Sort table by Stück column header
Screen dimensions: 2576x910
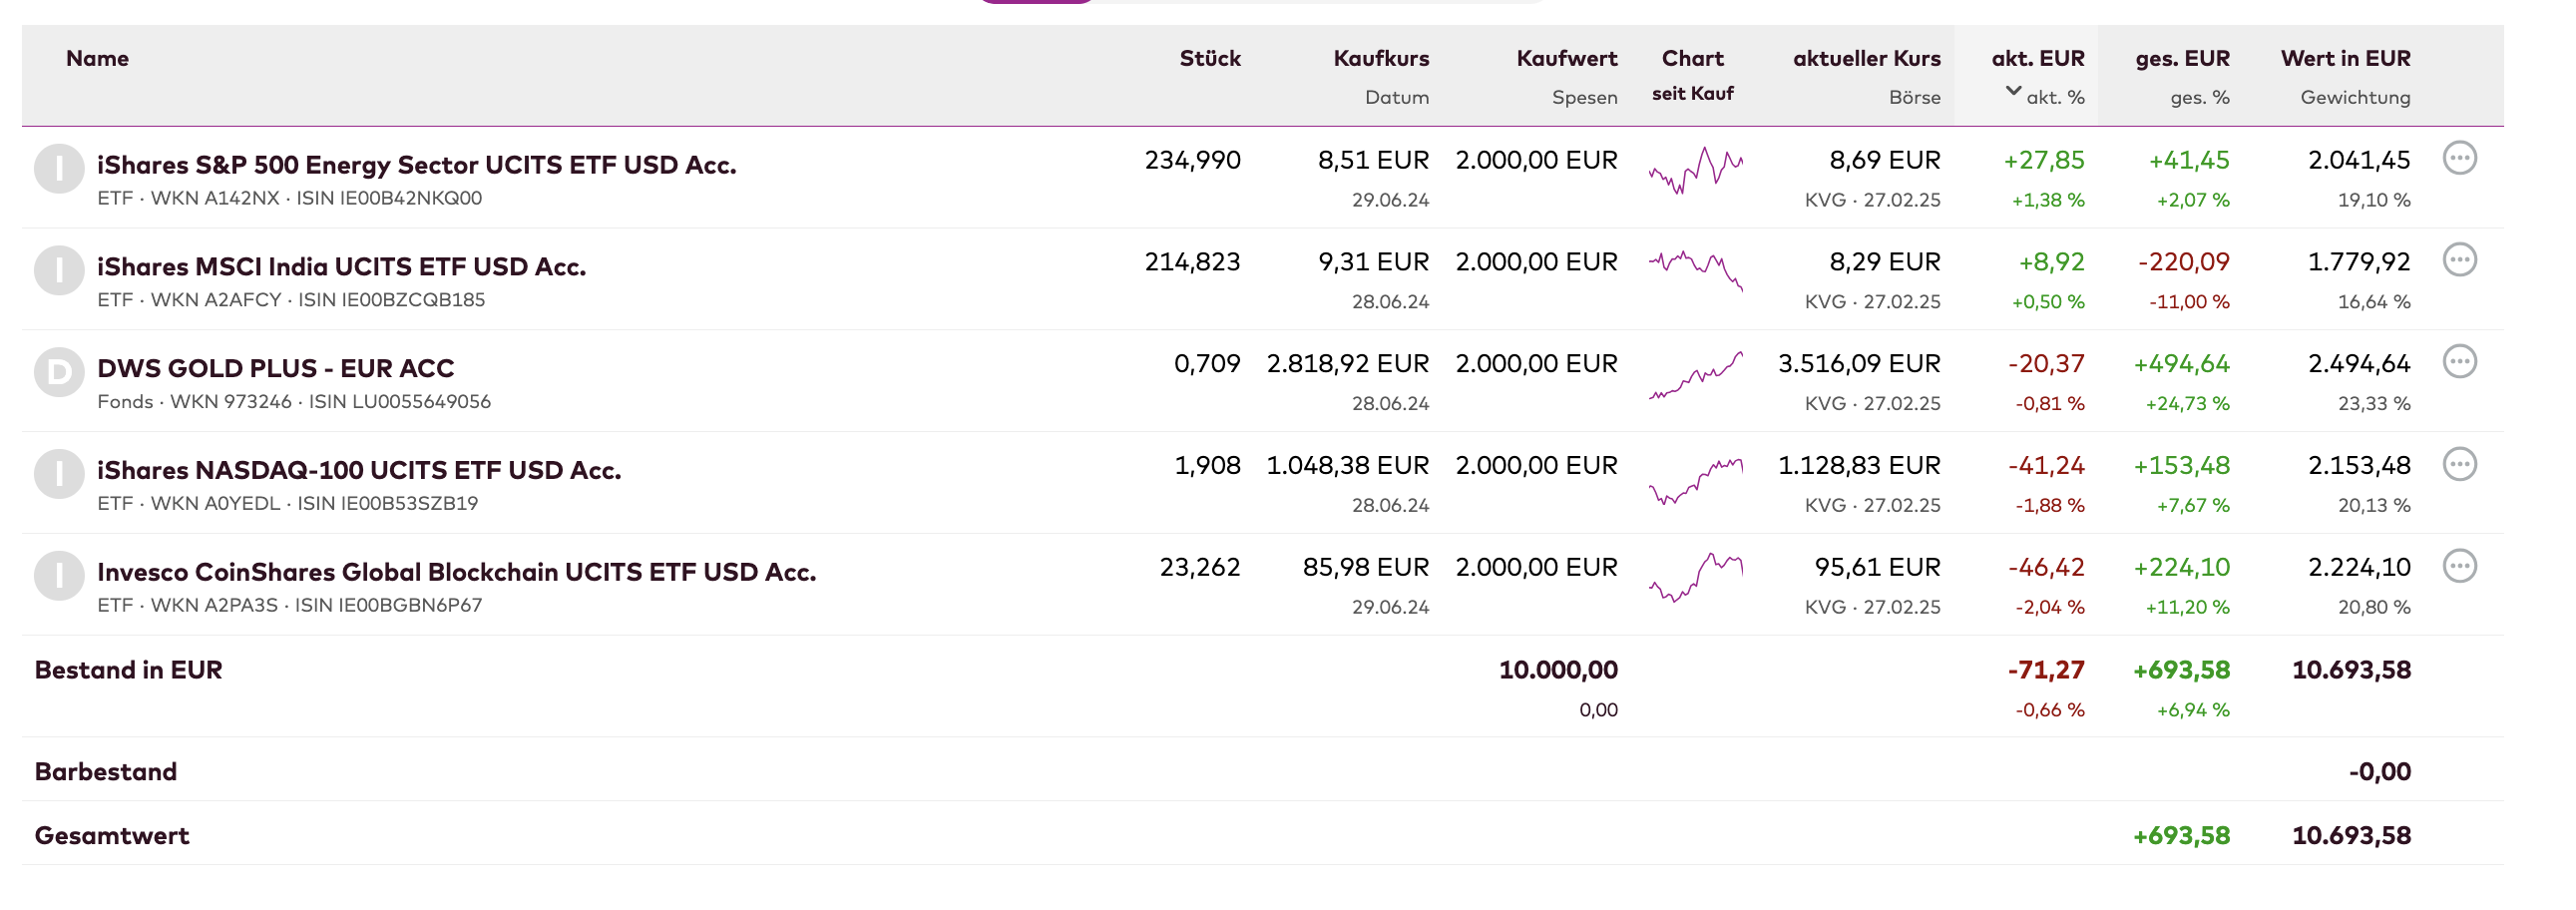tap(1210, 58)
